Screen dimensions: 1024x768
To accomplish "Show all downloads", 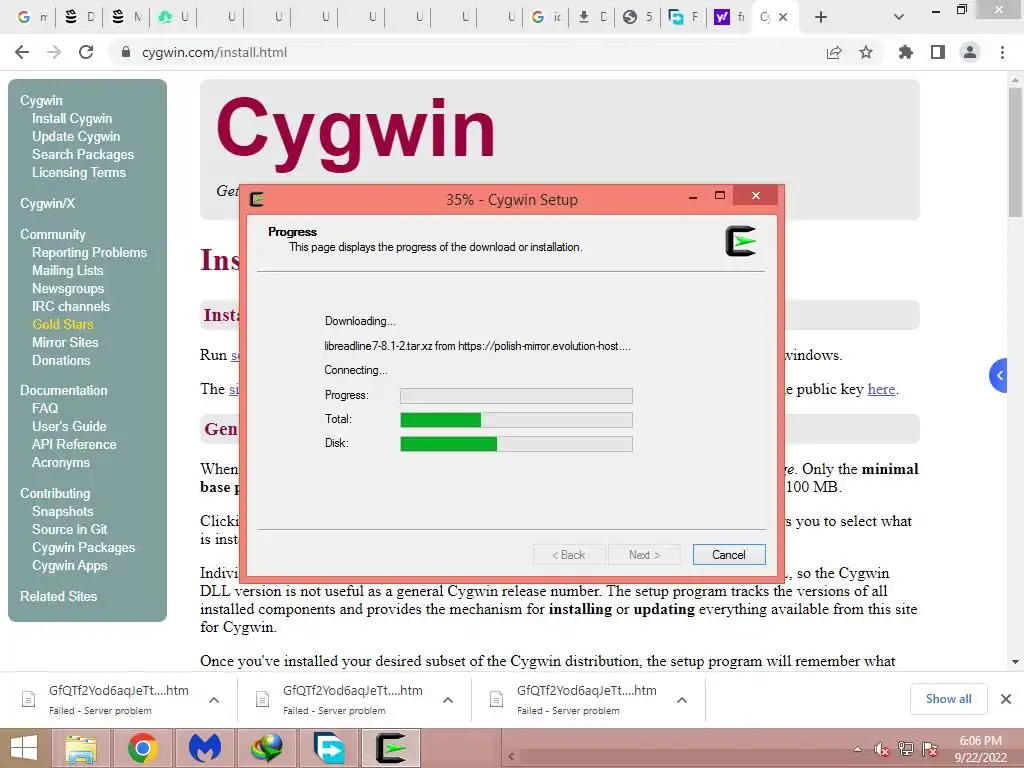I will 948,699.
